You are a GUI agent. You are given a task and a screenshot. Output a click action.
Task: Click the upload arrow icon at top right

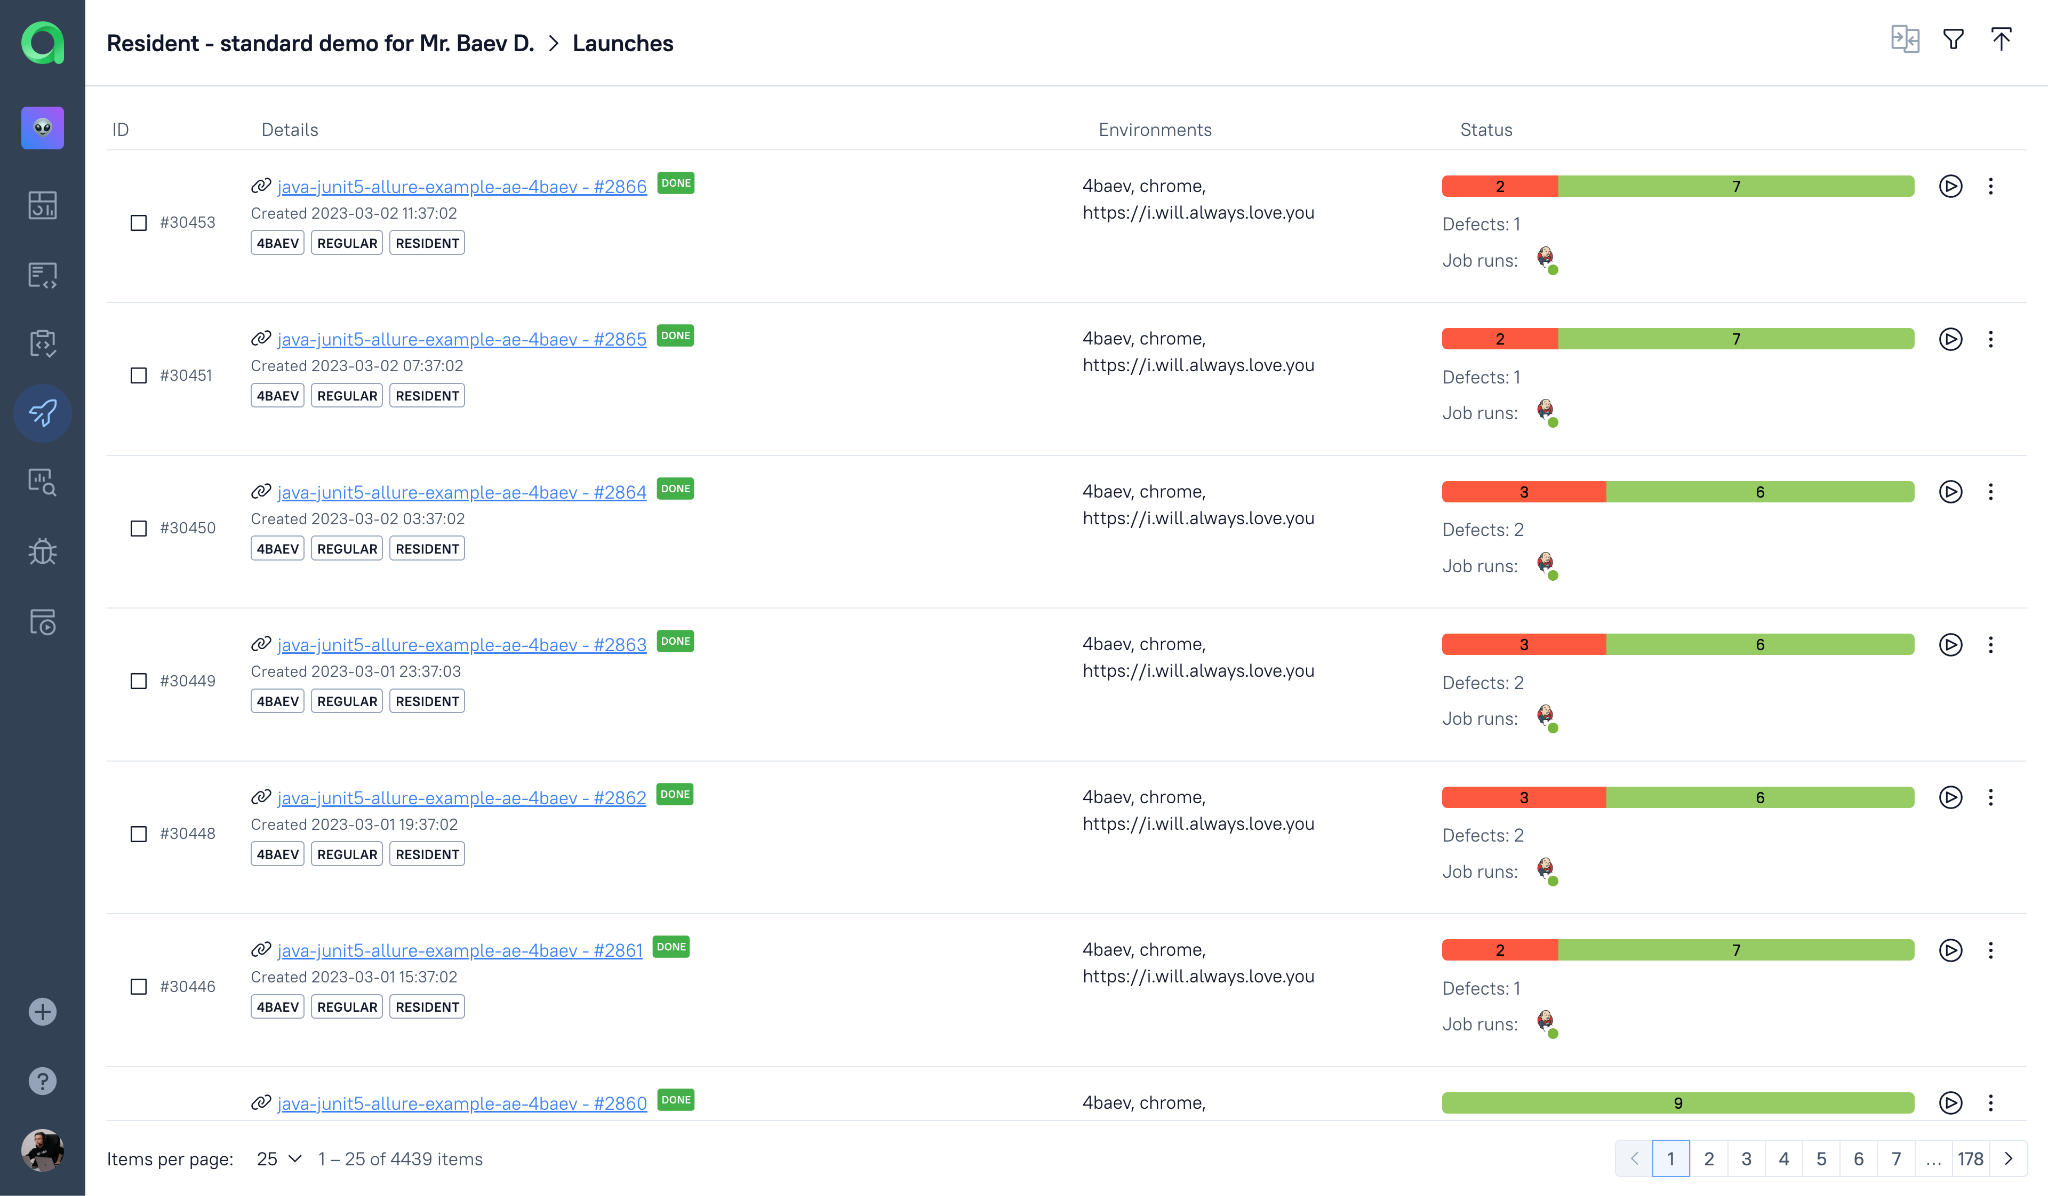2001,40
